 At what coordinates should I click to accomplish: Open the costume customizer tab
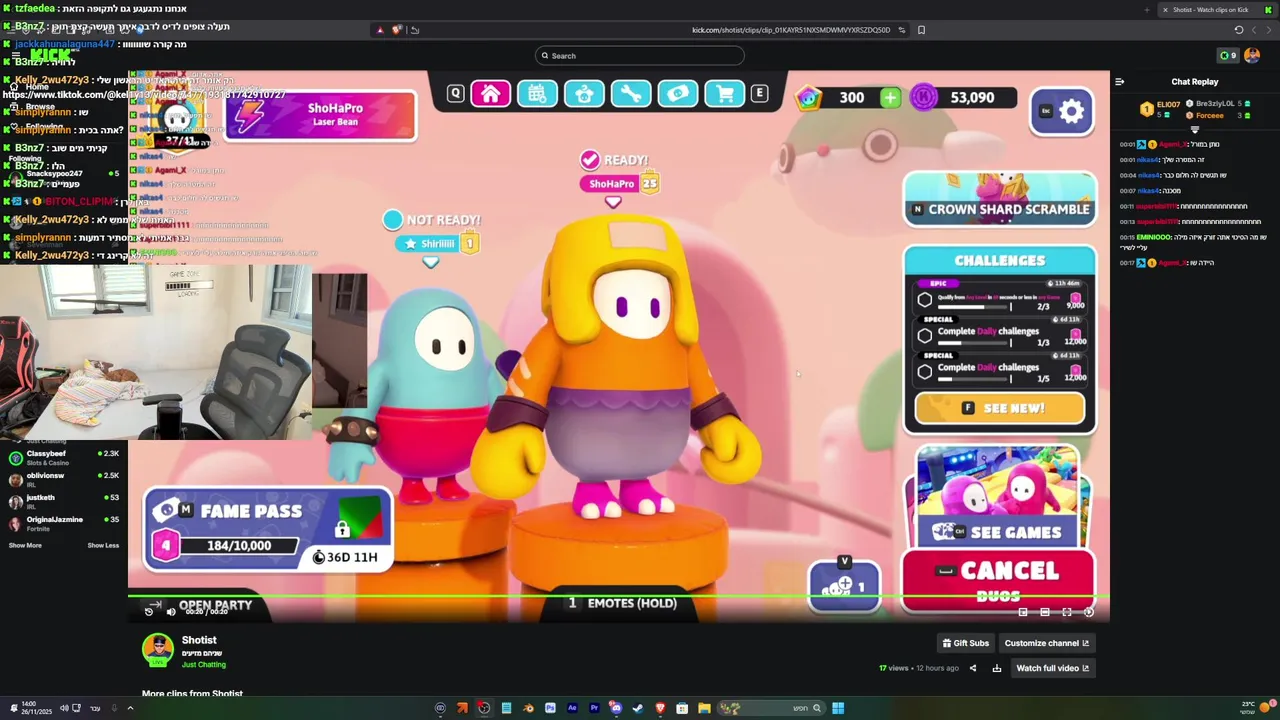pyautogui.click(x=584, y=94)
